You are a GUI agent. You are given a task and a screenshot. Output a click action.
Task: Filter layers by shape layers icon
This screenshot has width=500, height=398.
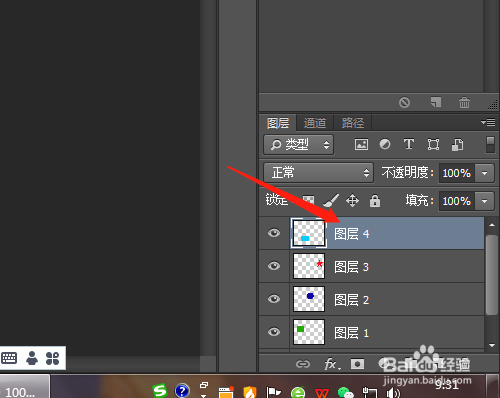(x=433, y=145)
